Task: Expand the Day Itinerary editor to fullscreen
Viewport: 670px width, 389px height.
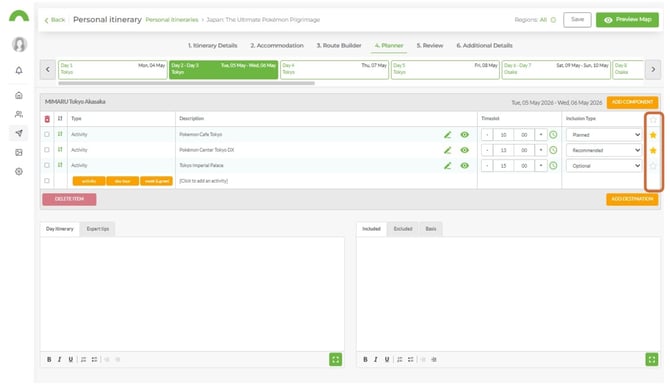Action: tap(336, 360)
